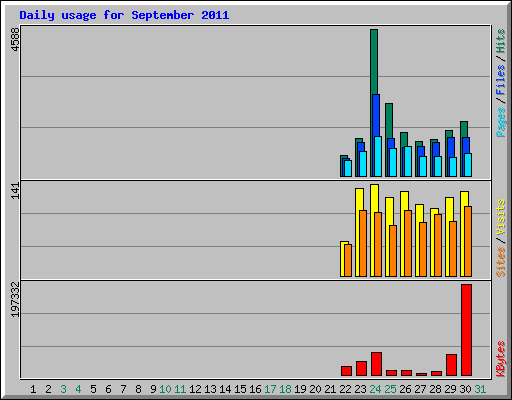
Task: Select the blue 'Files' legend label
Action: click(x=500, y=80)
